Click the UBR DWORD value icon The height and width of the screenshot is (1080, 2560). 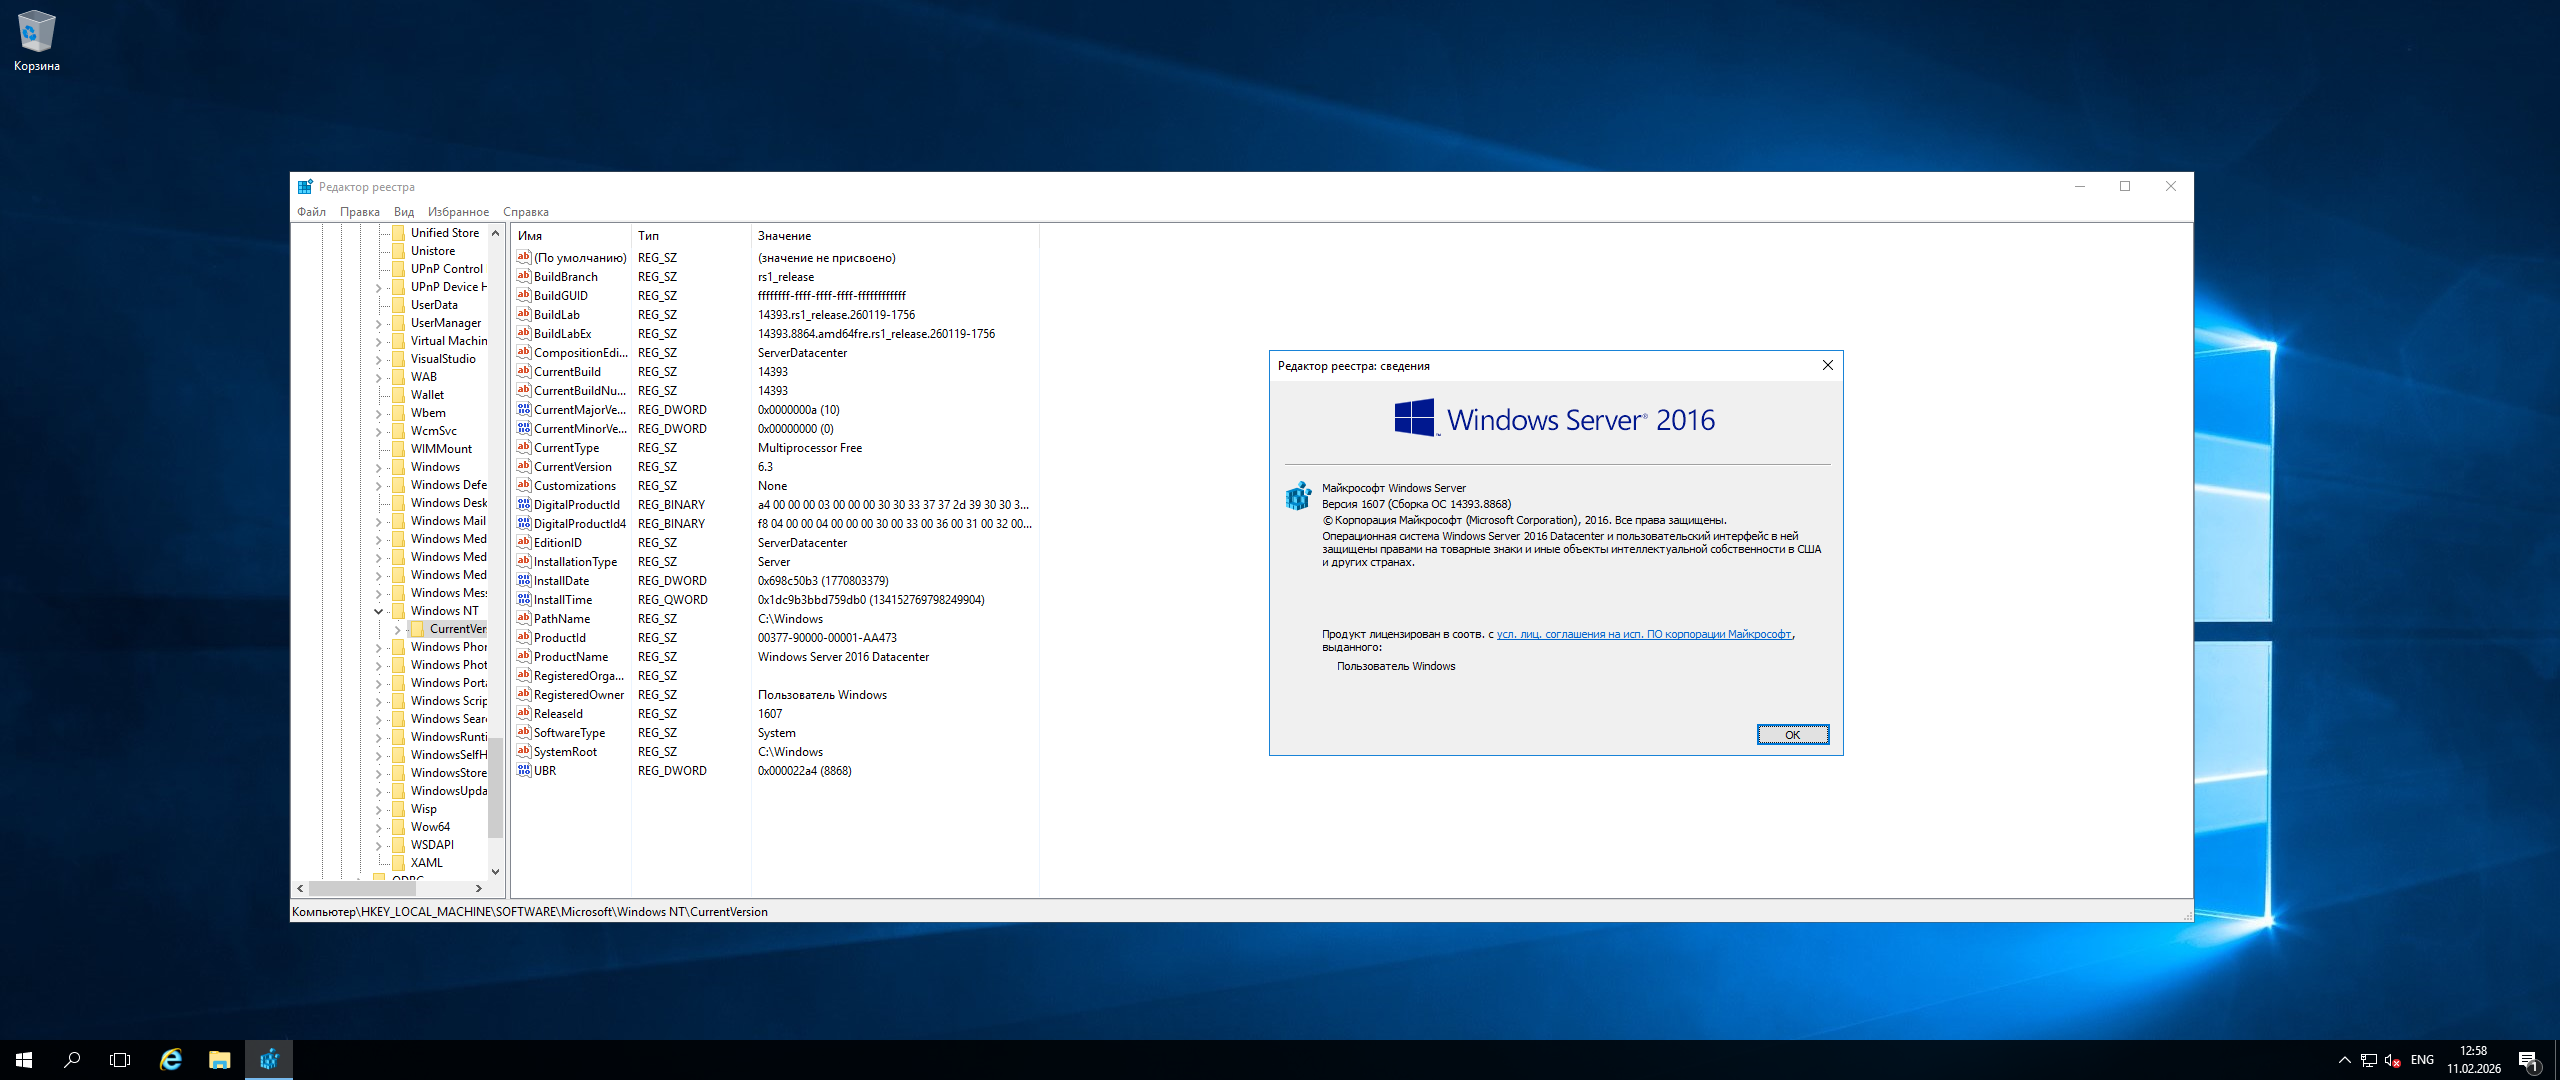point(523,770)
